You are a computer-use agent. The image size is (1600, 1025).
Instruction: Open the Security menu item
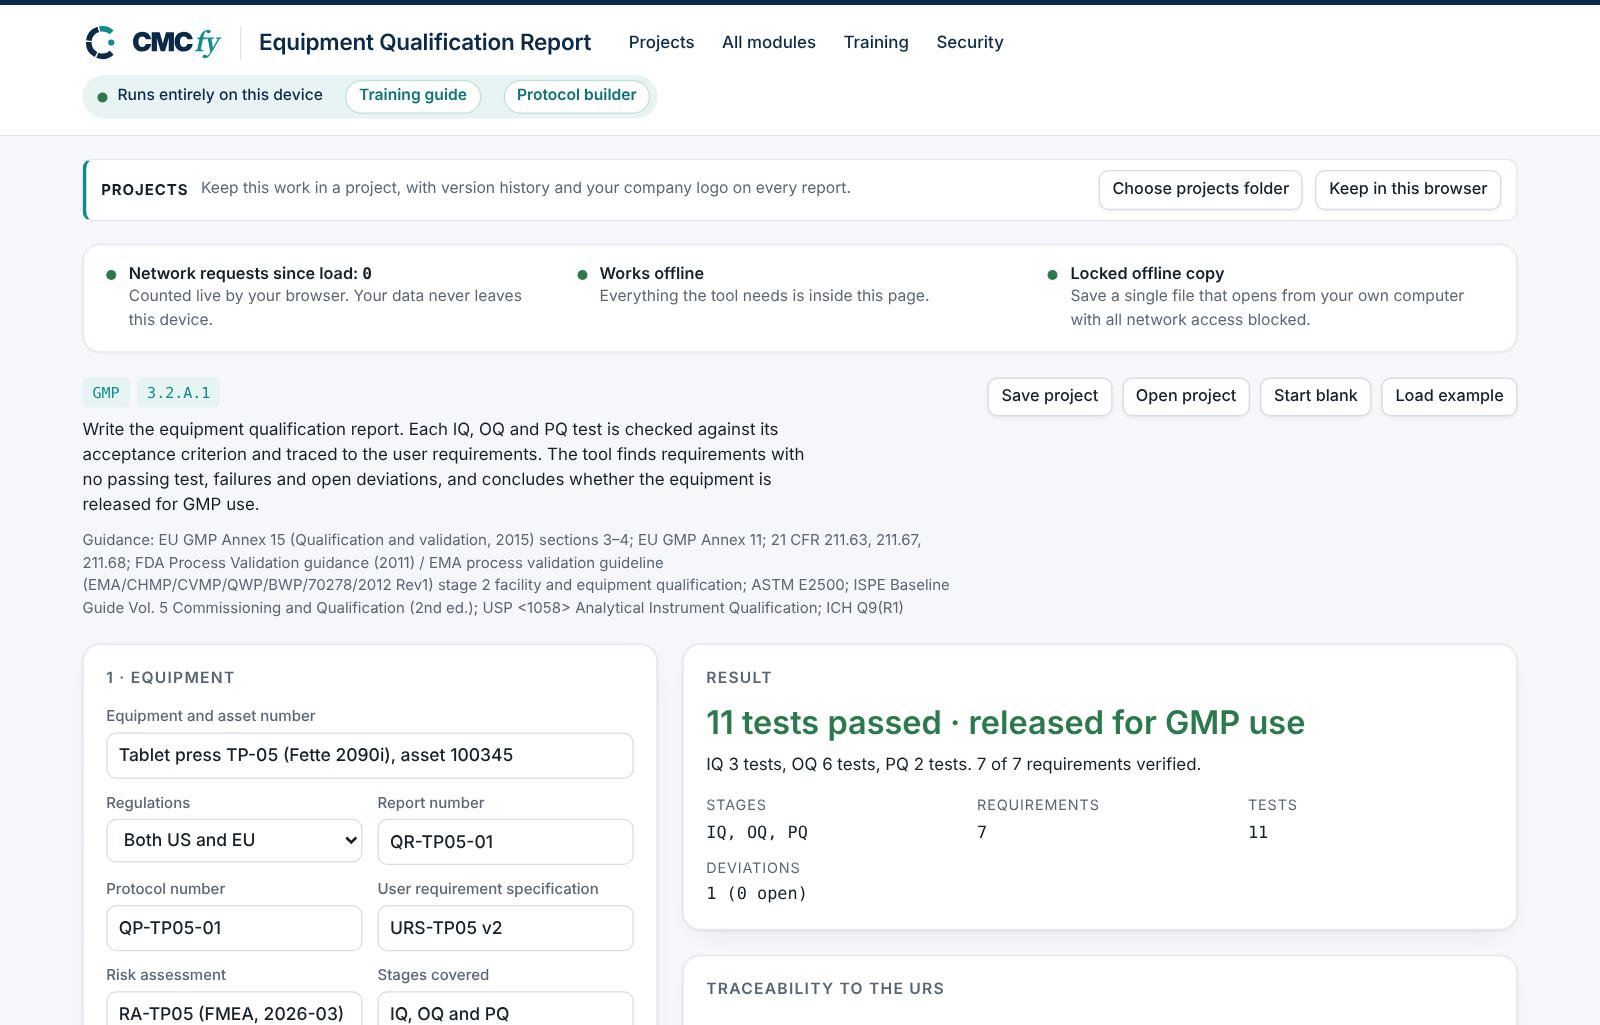tap(970, 42)
